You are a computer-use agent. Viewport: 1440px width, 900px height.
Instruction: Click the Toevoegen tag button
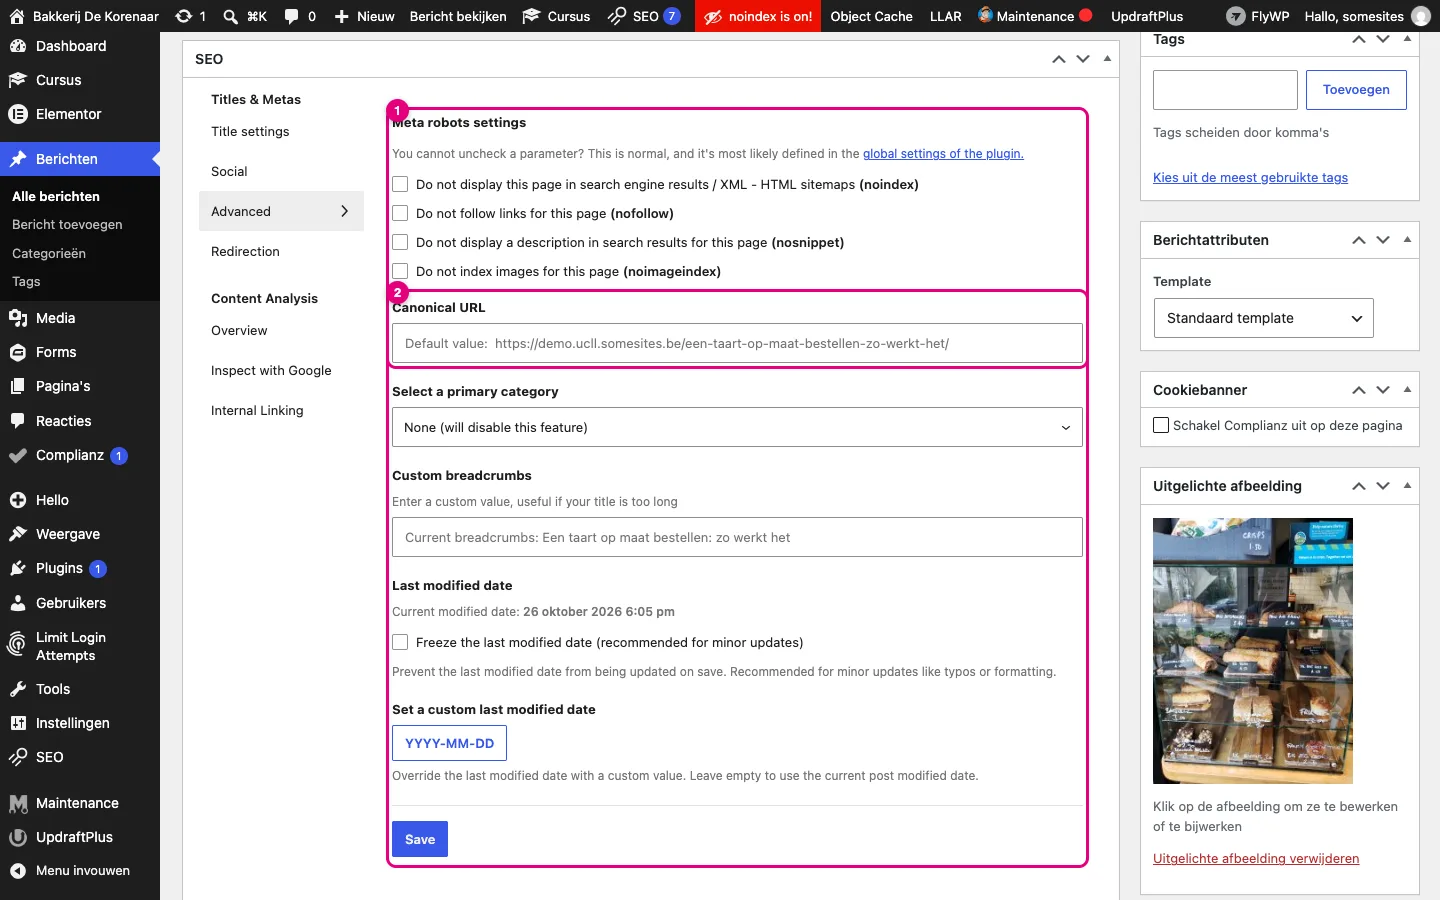[x=1356, y=90]
